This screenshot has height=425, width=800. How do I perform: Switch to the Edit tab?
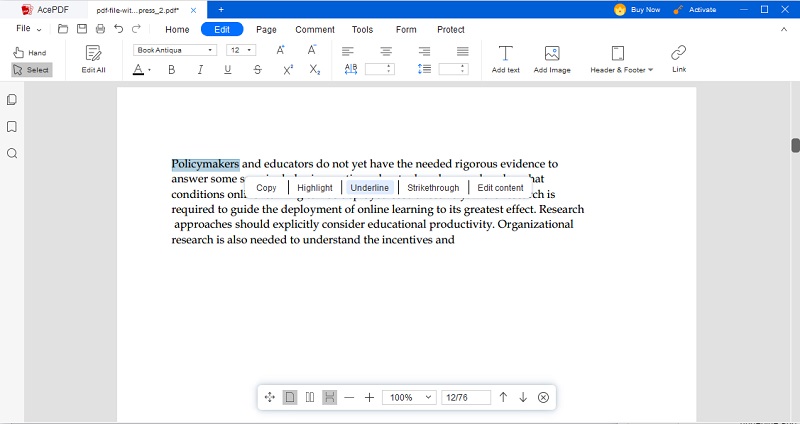(222, 30)
